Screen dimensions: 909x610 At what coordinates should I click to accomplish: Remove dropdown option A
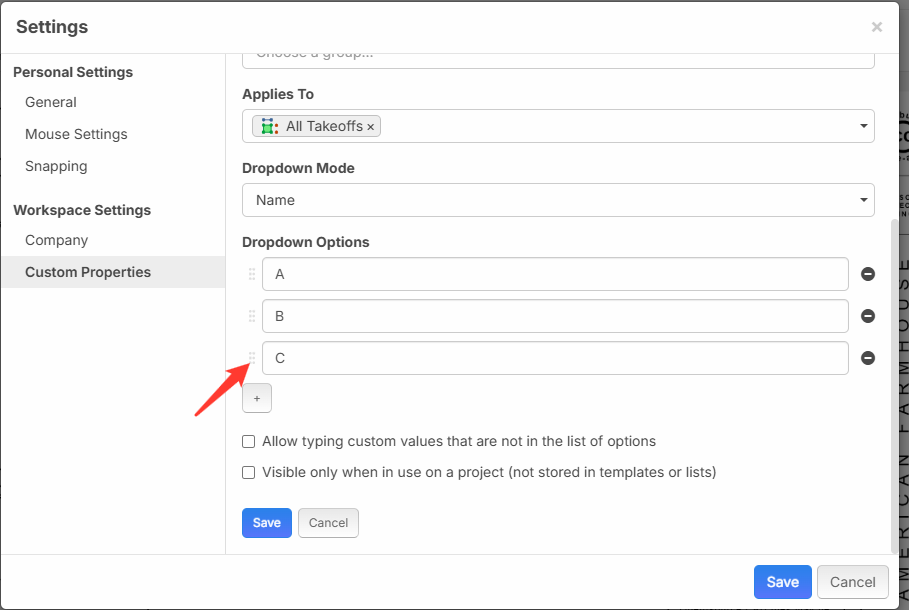pyautogui.click(x=868, y=274)
